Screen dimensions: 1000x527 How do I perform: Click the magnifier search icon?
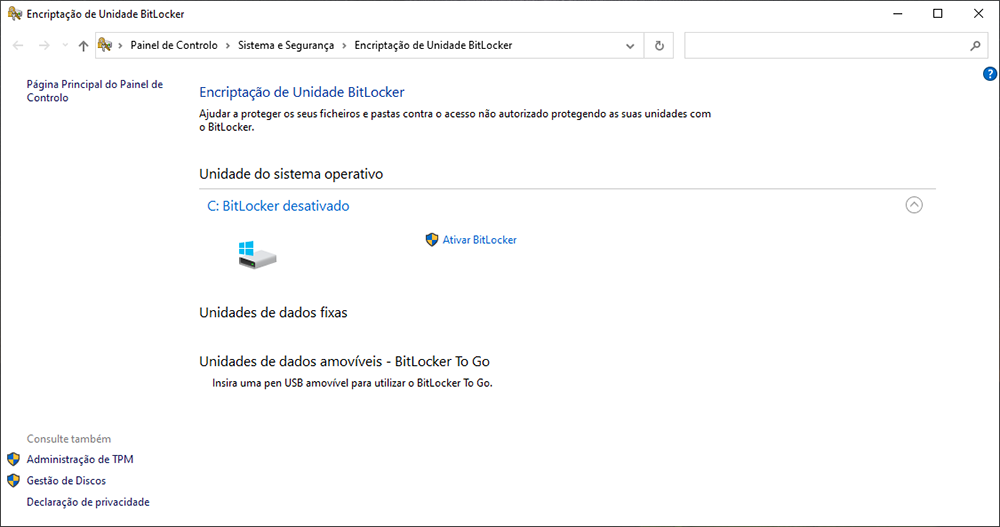[975, 46]
